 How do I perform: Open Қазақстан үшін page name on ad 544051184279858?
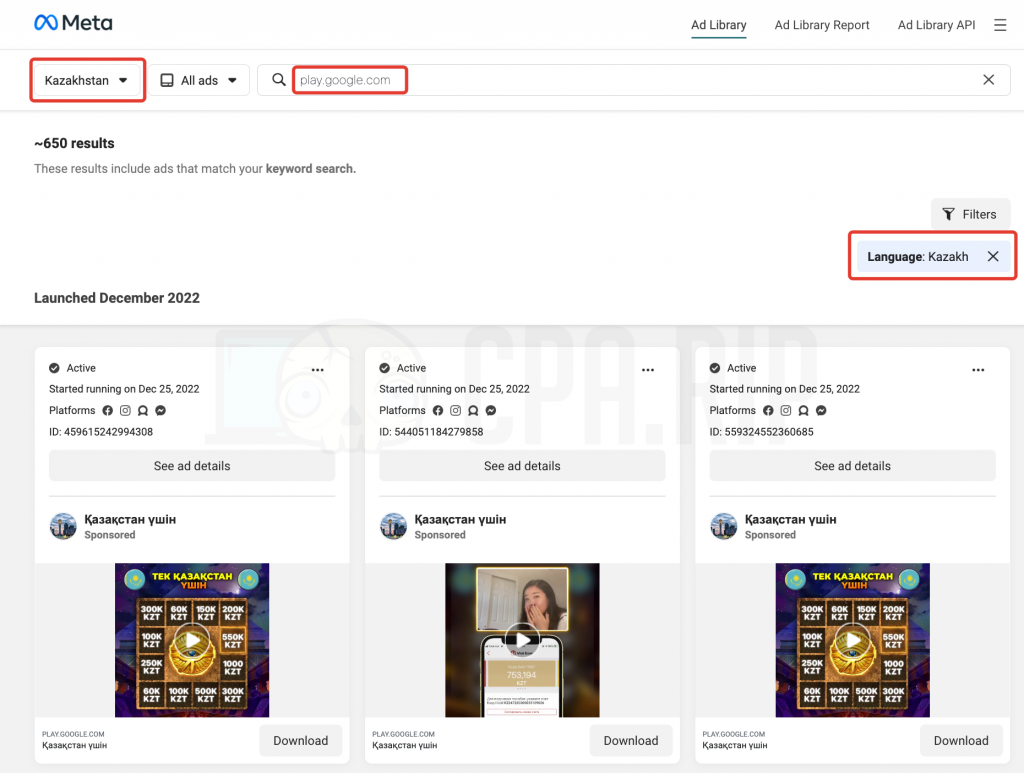pyautogui.click(x=460, y=520)
